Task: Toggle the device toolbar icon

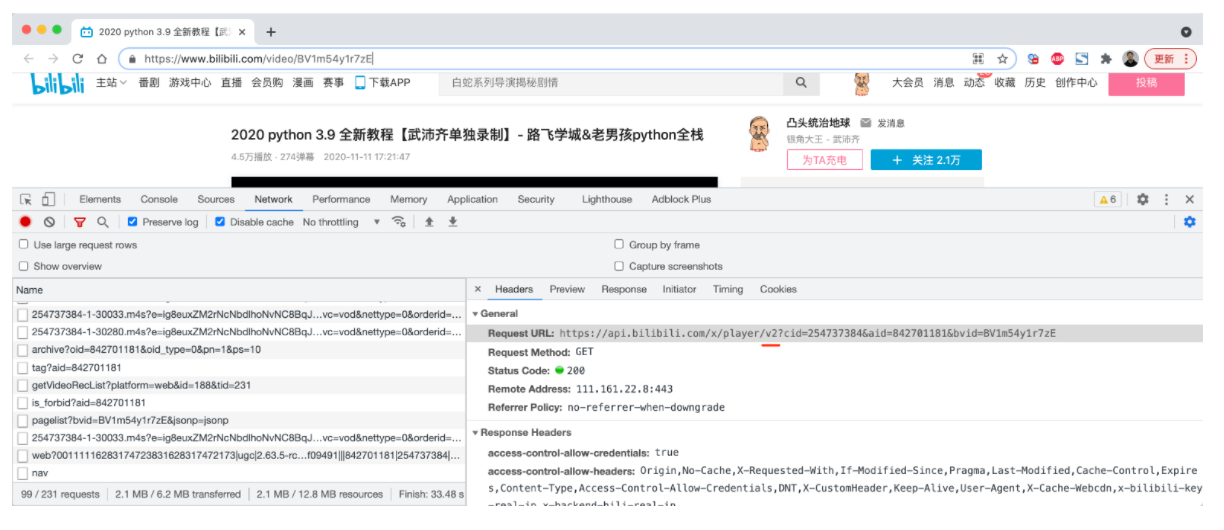Action: (48, 199)
